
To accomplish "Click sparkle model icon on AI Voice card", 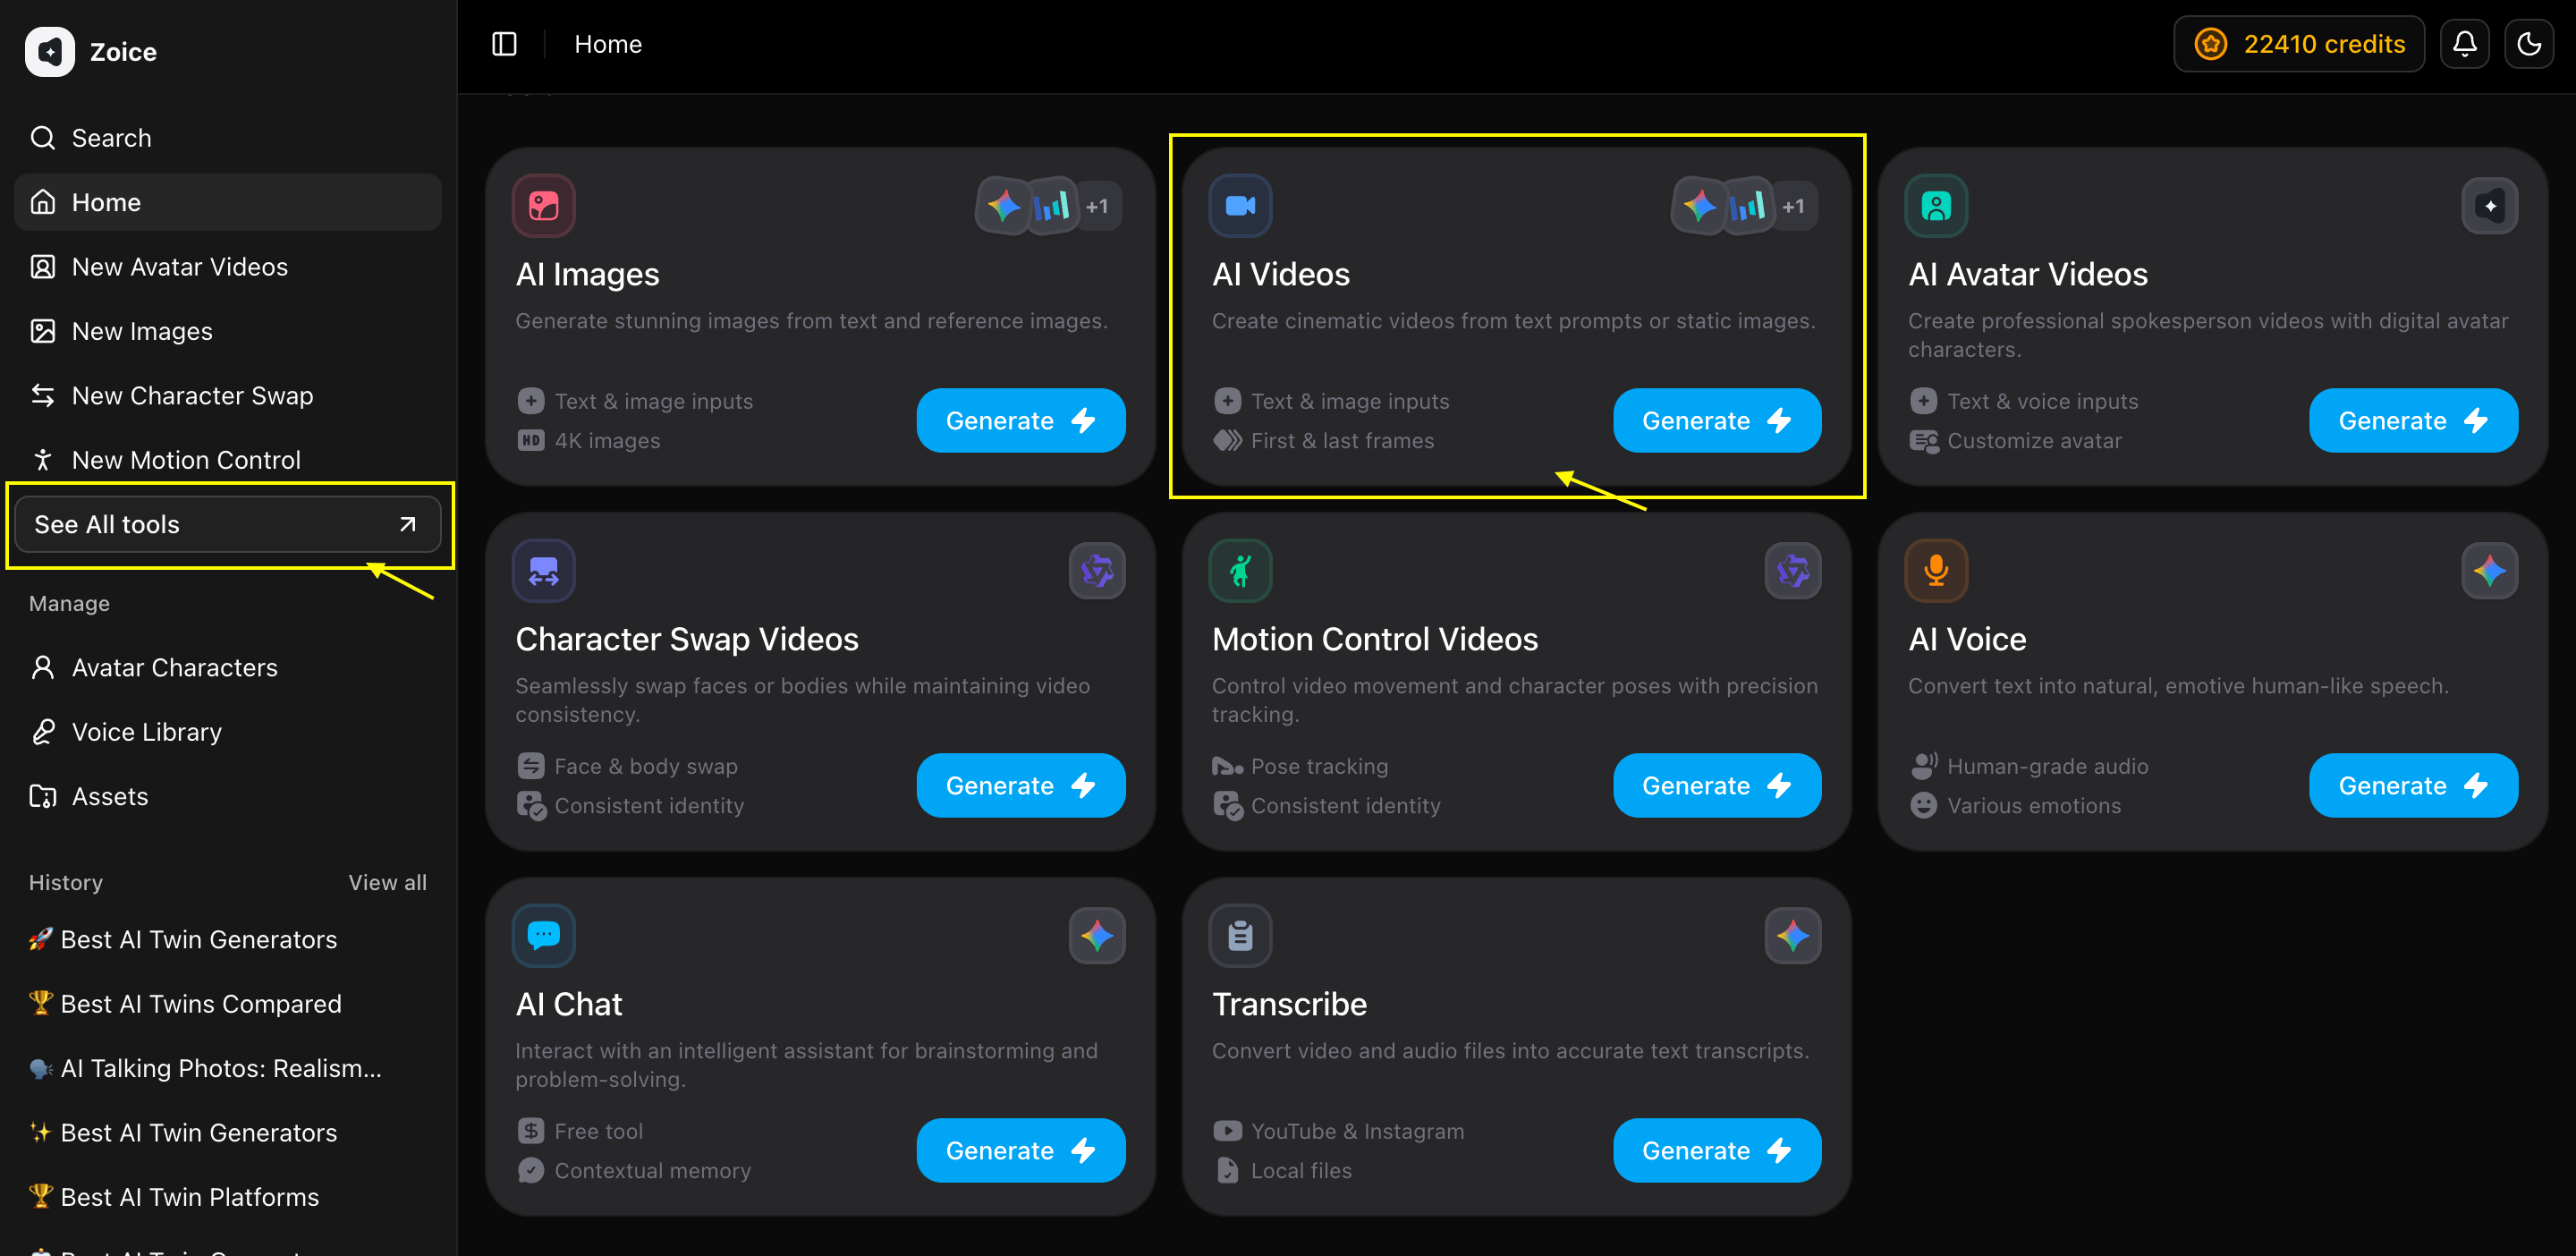I will [x=2490, y=571].
